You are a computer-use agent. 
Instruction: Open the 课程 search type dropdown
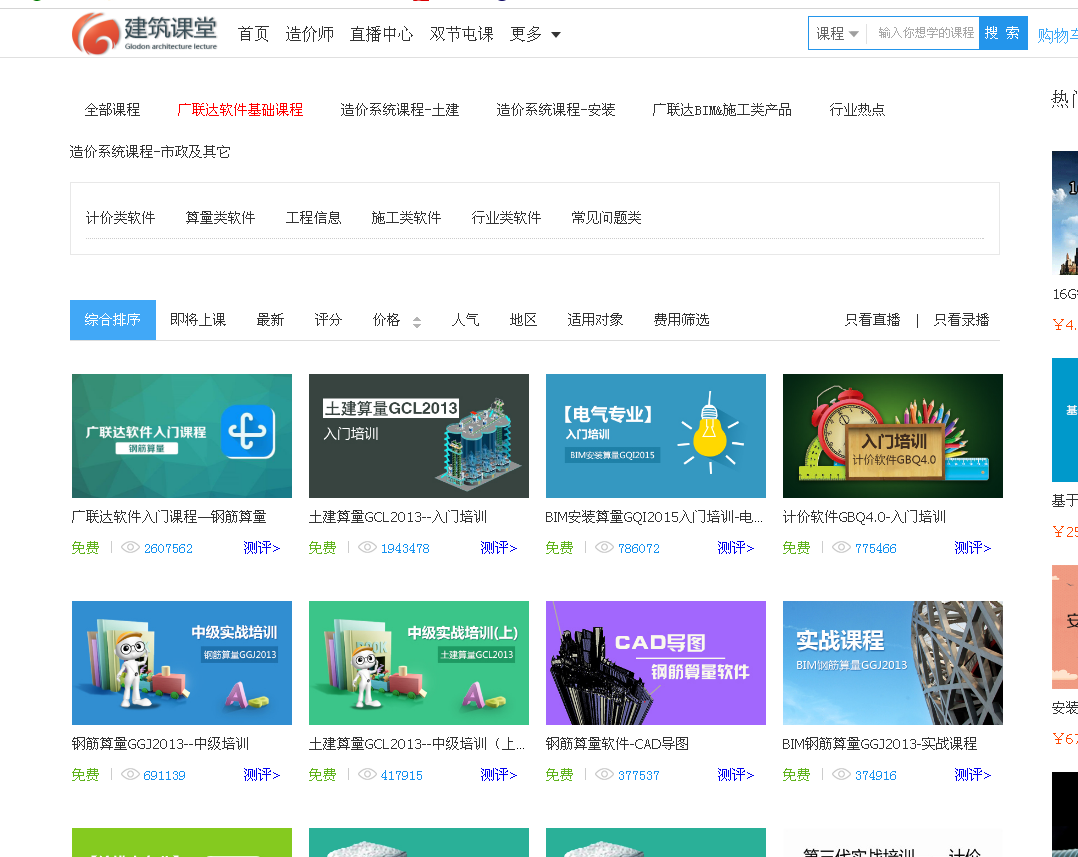[x=837, y=33]
